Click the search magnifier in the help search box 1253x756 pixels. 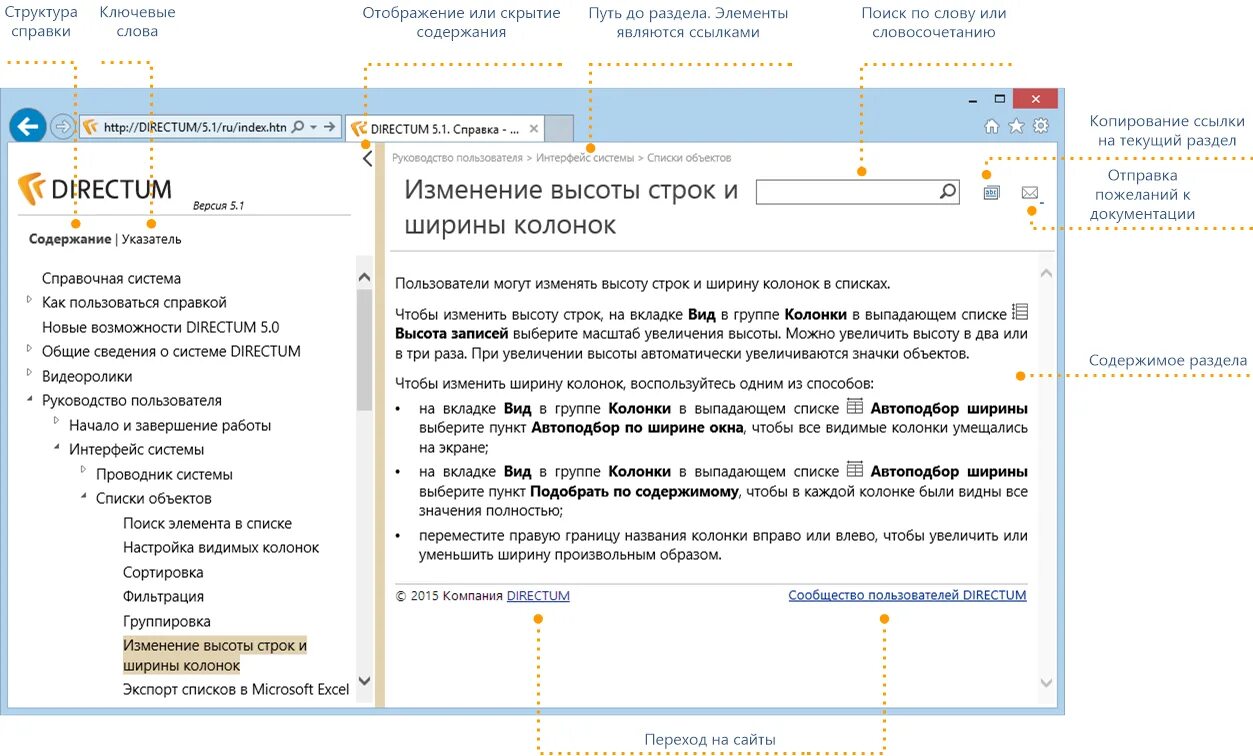click(947, 192)
